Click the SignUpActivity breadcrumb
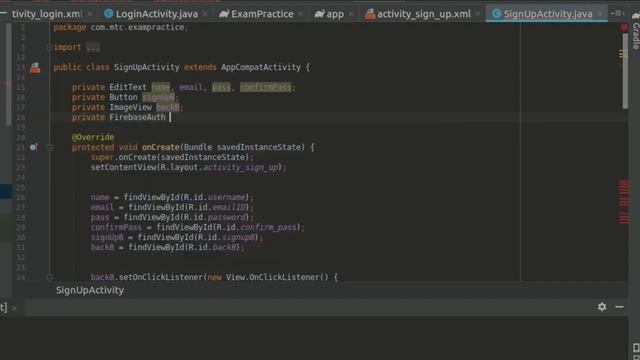This screenshot has width=640, height=360. 90,290
